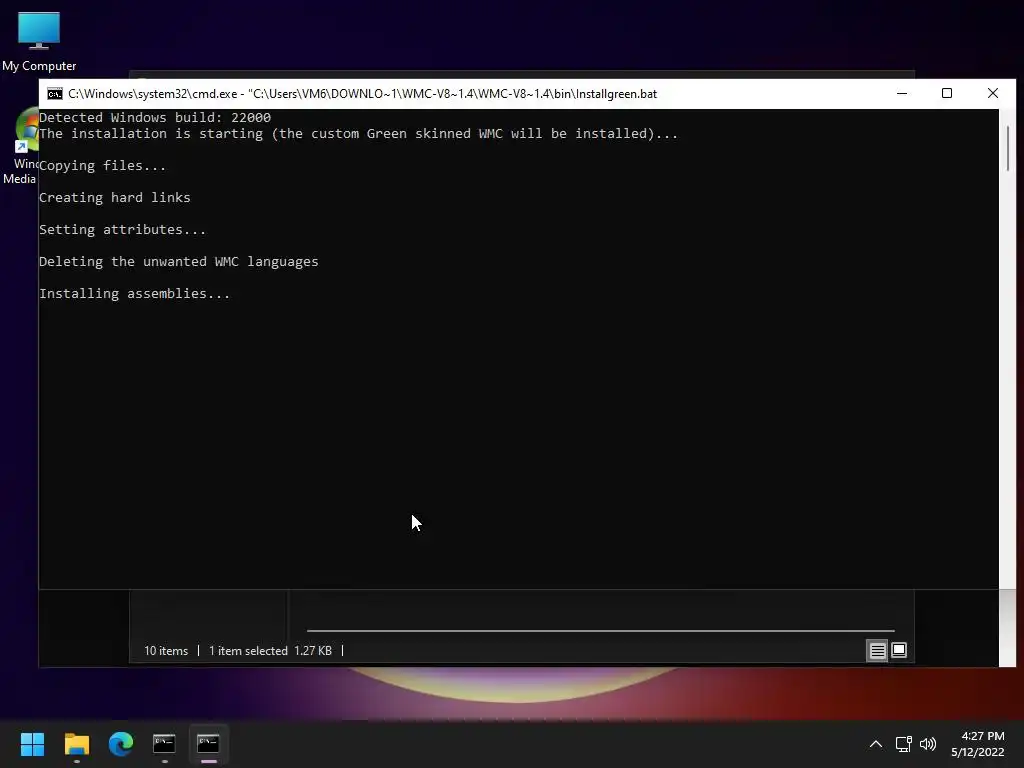Click the 'Copying files...' line
The height and width of the screenshot is (768, 1024).
tap(103, 166)
